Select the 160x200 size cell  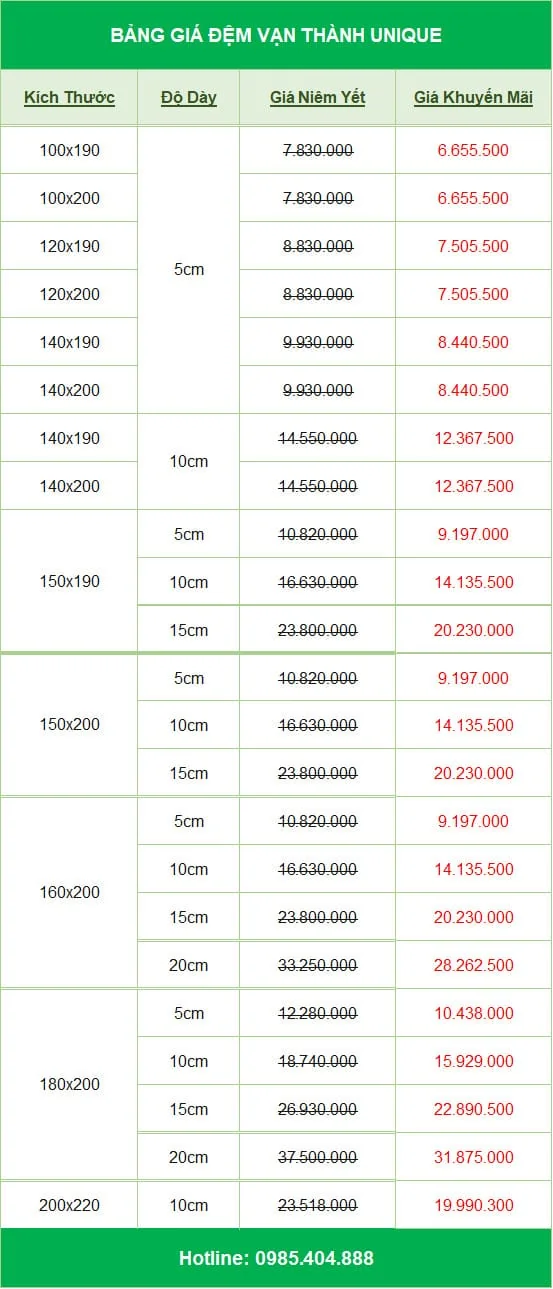click(69, 892)
